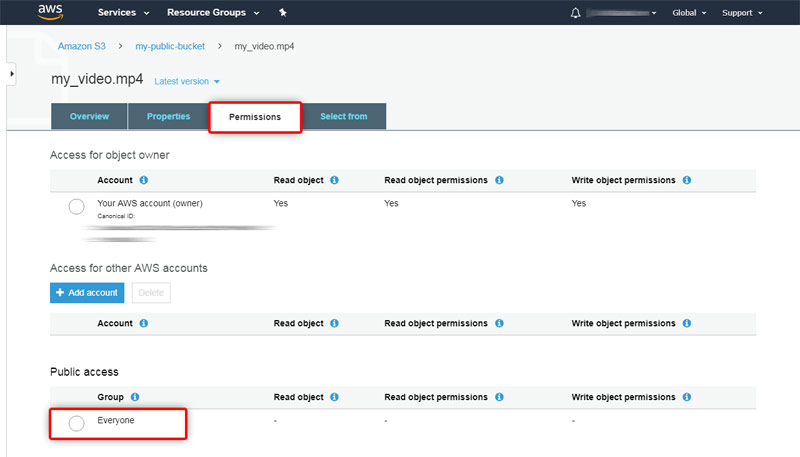Click 'Access for other AWS accounts' heading
The width and height of the screenshot is (800, 457).
click(129, 268)
